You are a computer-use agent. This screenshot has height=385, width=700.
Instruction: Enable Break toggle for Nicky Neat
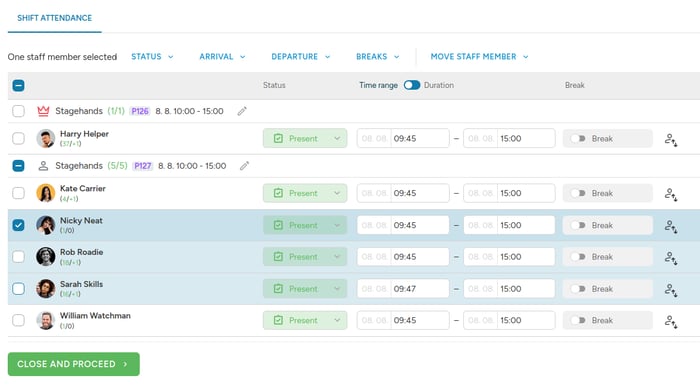coord(578,225)
